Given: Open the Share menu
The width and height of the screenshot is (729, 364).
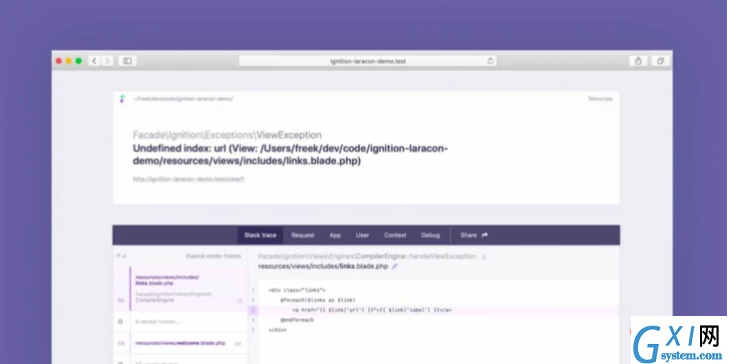Looking at the screenshot, I should (474, 235).
